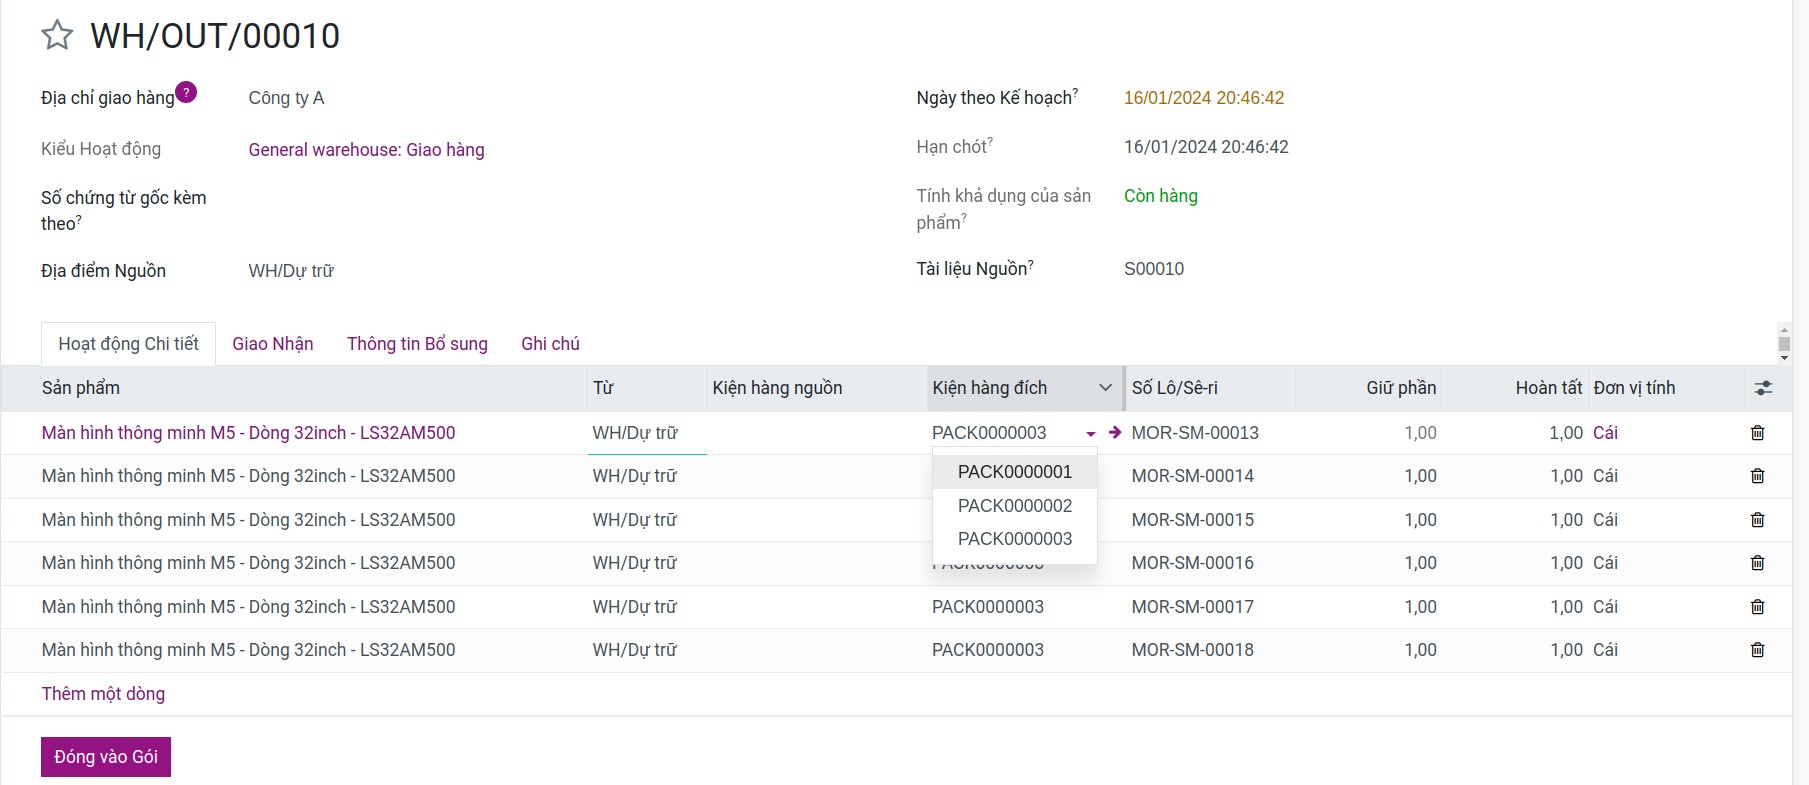Viewport: 1809px width, 785px height.
Task: Open column settings adjustment icon in table header
Action: (1763, 388)
